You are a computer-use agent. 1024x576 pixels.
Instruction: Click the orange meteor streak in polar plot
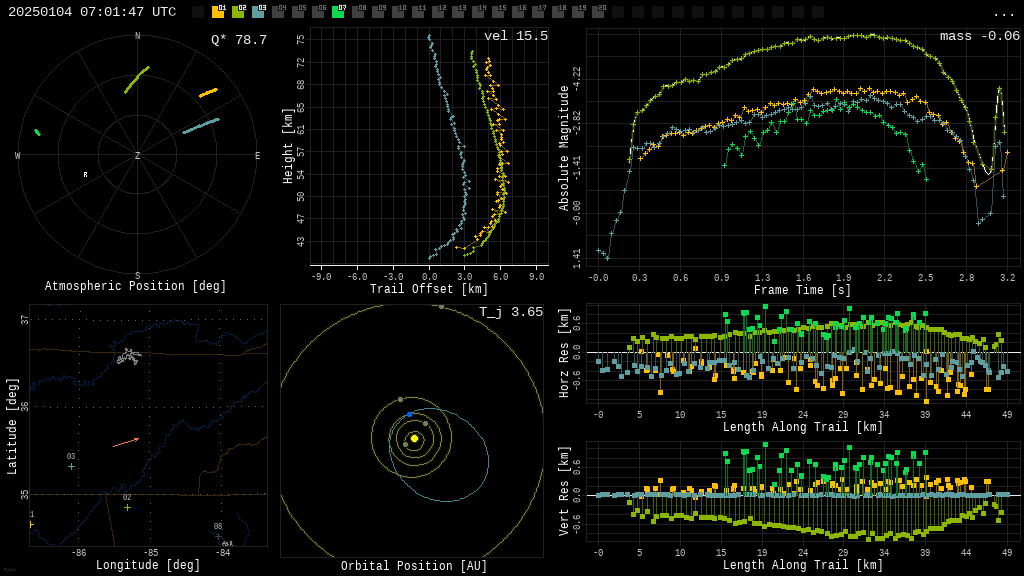(x=208, y=93)
